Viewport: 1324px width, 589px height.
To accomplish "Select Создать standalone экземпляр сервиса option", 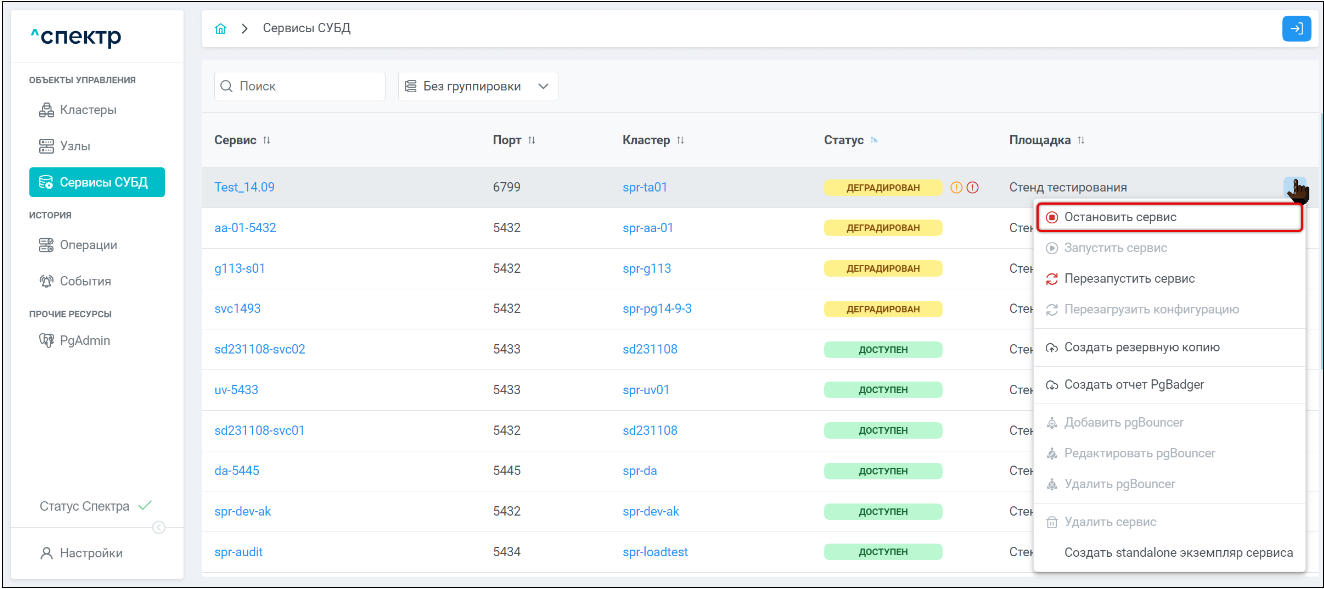I will click(x=1178, y=553).
